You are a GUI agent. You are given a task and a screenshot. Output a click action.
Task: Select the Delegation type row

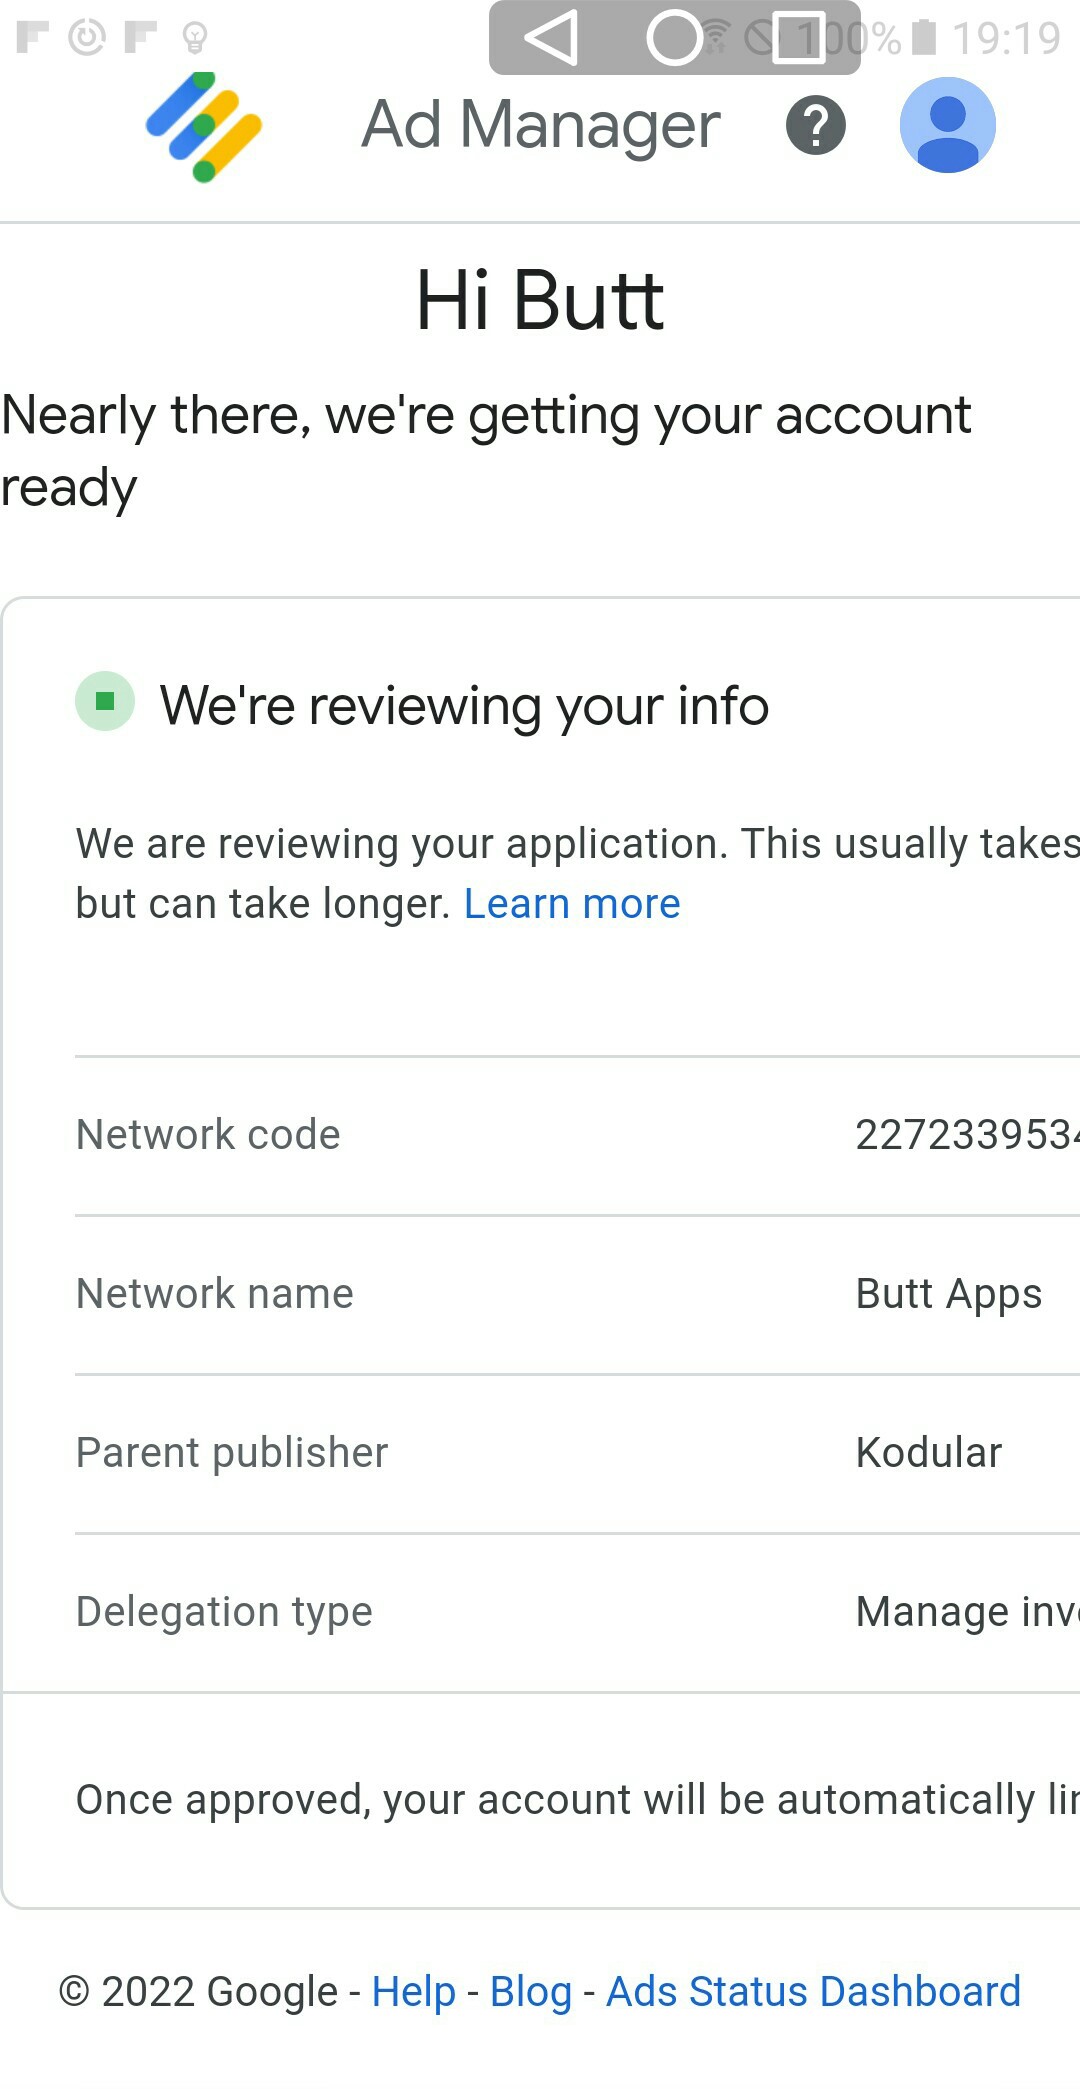[577, 1612]
